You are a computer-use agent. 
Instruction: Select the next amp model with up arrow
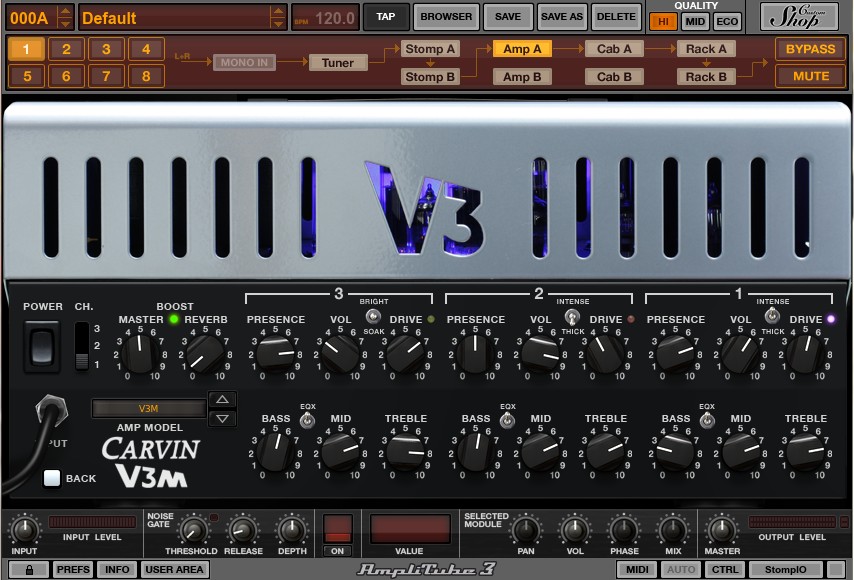(x=222, y=399)
